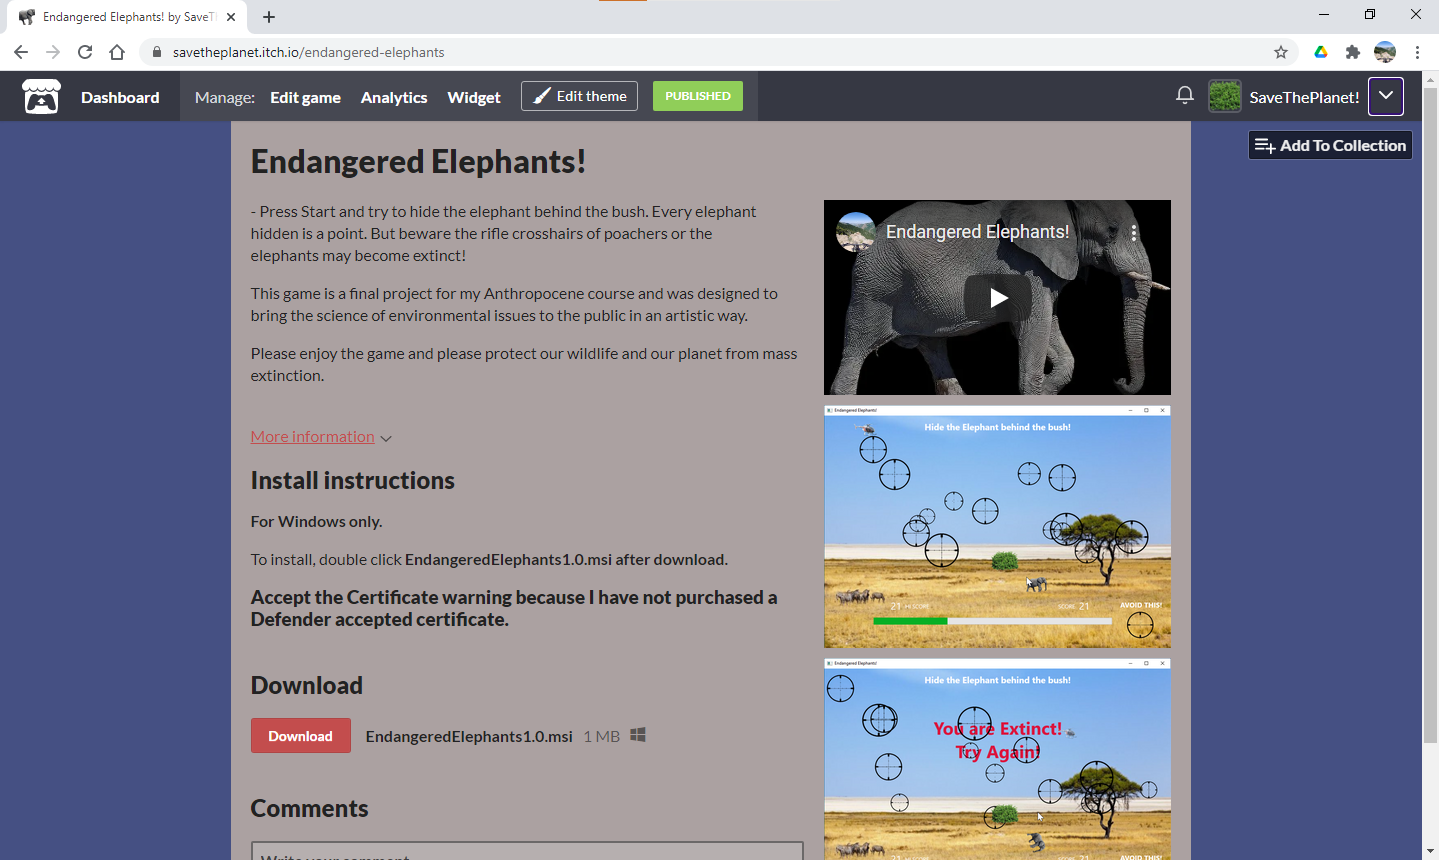Open the Edit game page

(305, 97)
